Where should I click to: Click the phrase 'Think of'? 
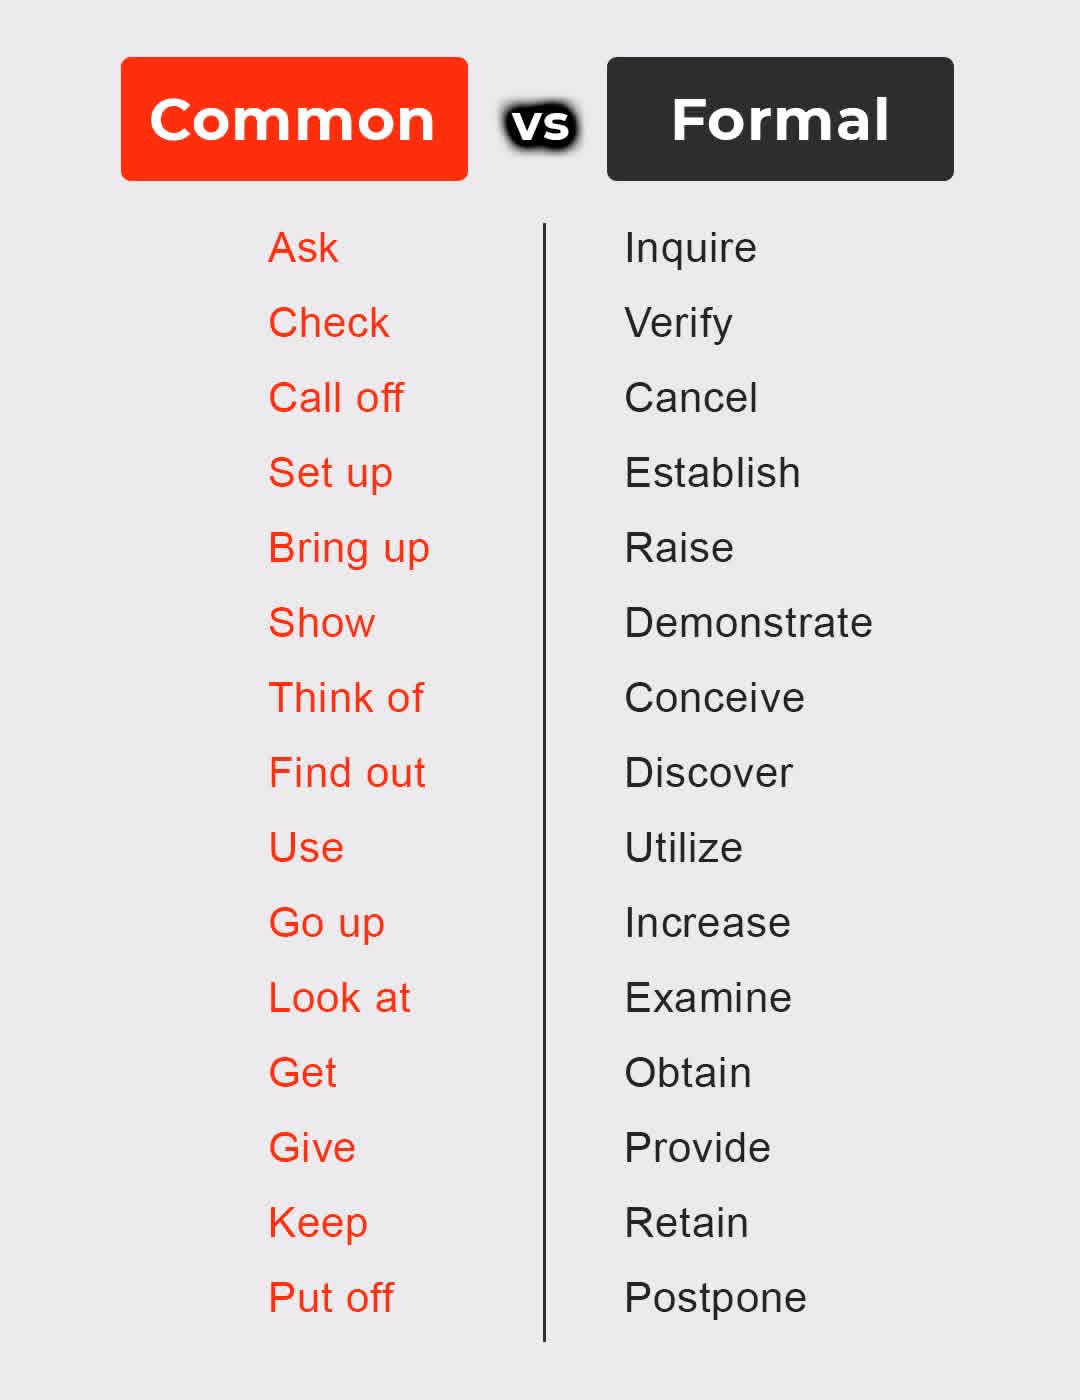[346, 698]
